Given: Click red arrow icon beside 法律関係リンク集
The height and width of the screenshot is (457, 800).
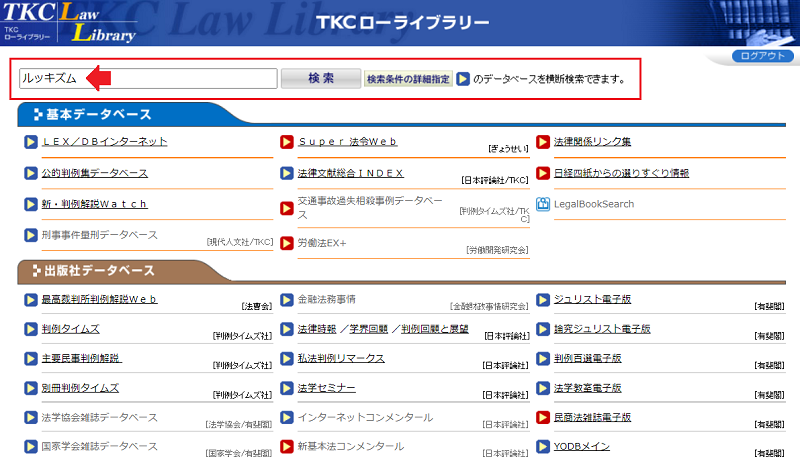Looking at the screenshot, I should click(x=543, y=142).
